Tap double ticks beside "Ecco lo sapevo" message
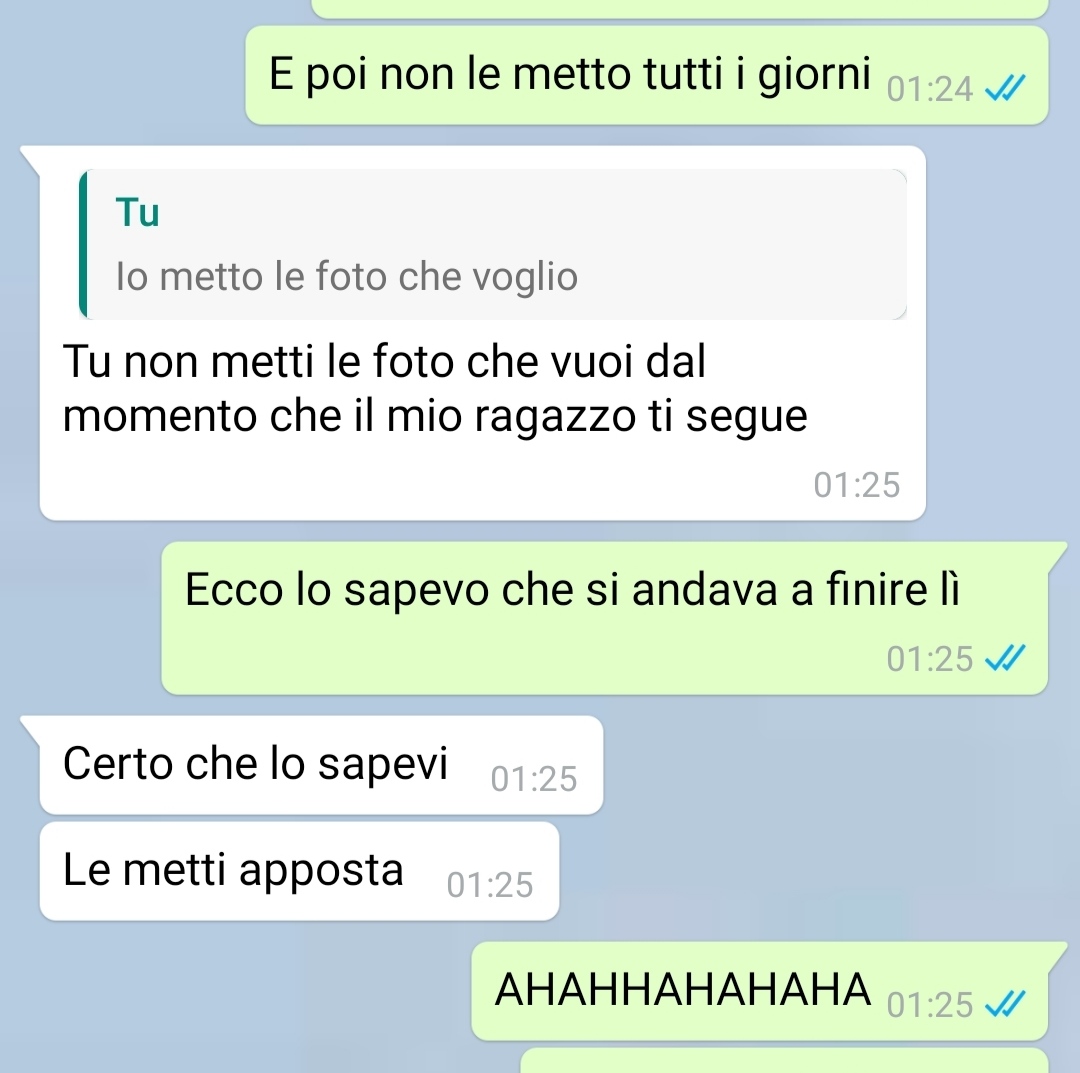The height and width of the screenshot is (1073, 1080). click(1005, 658)
